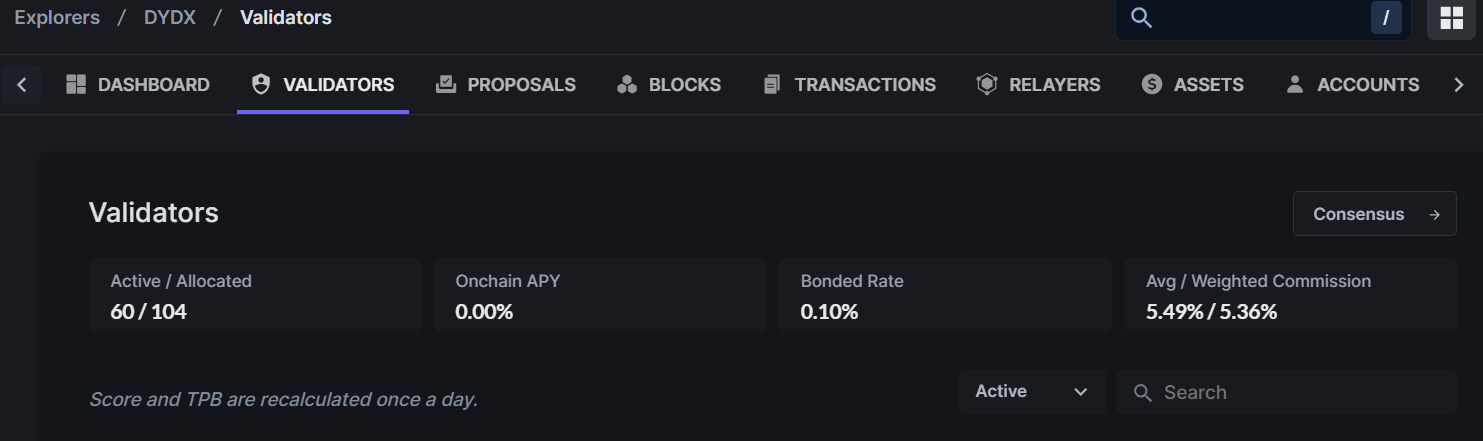
Task: Click the Assets dollar coin icon
Action: (x=1152, y=85)
